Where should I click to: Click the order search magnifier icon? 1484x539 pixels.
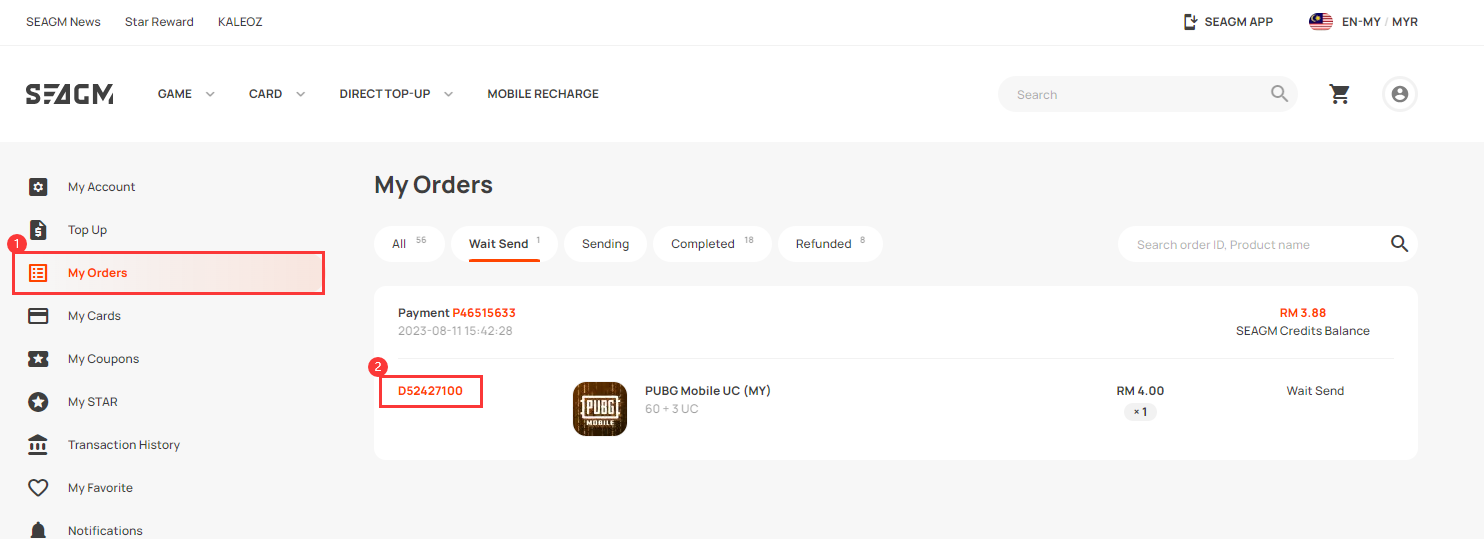coord(1399,244)
